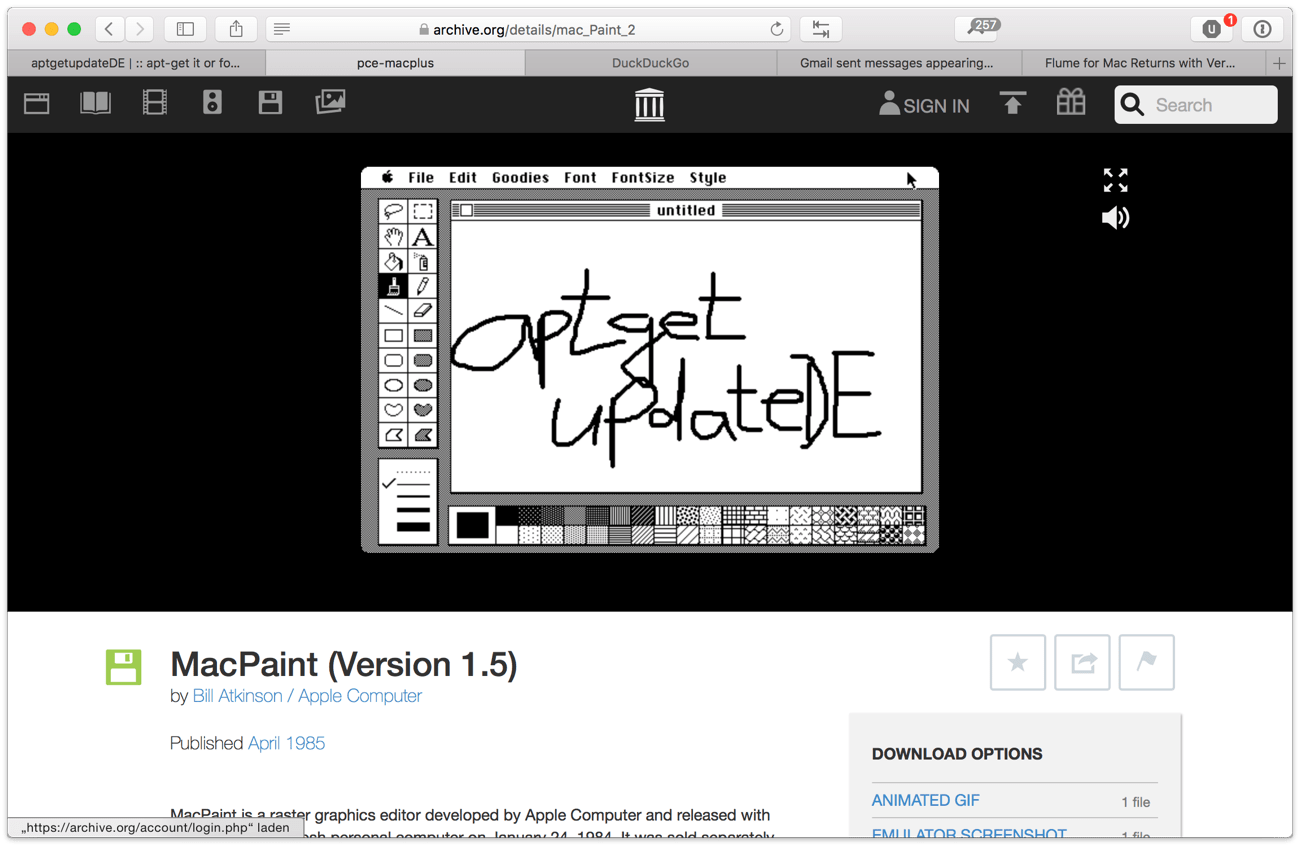Select the Pencil tool
The image size is (1300, 845).
(423, 286)
